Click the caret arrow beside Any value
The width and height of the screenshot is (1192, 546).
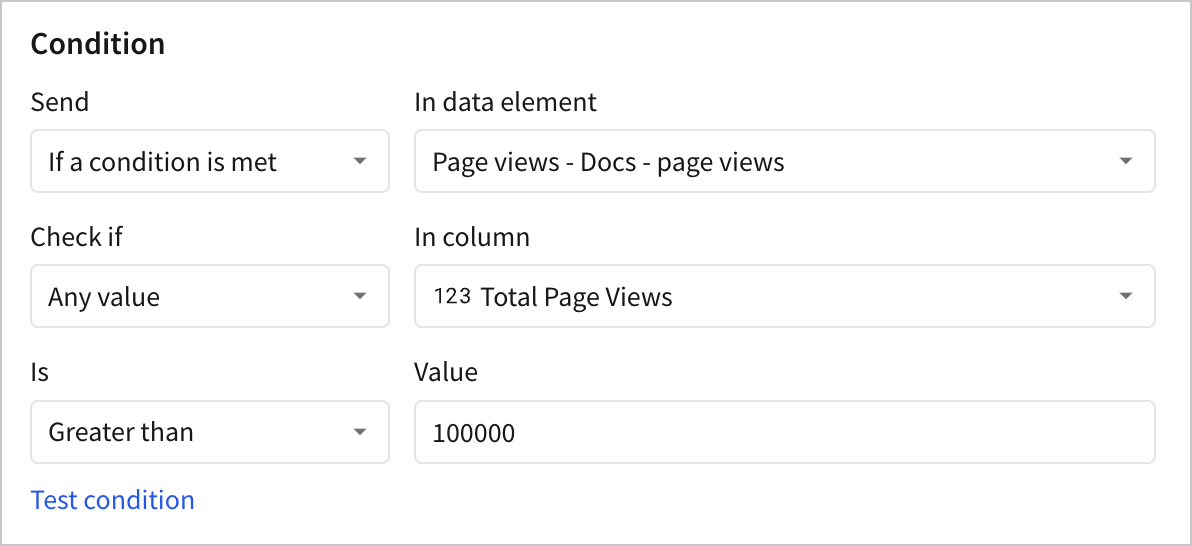pos(360,297)
